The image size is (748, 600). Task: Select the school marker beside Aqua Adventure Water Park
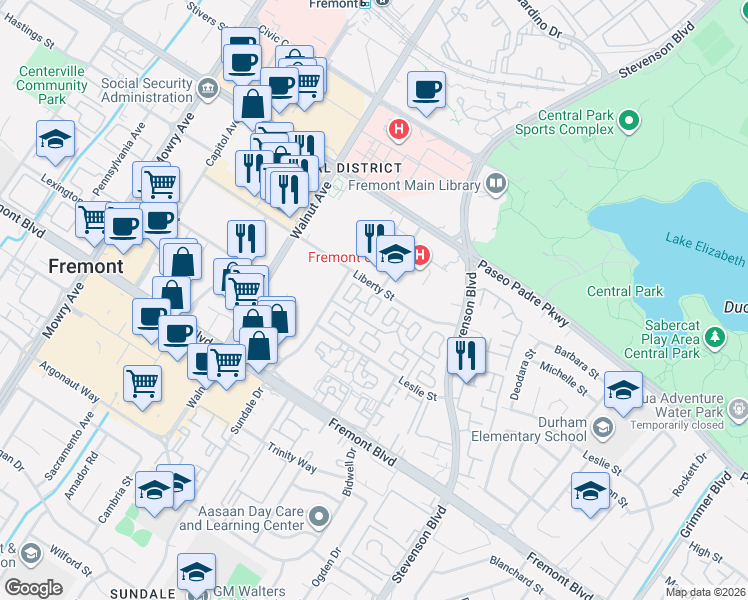point(623,391)
